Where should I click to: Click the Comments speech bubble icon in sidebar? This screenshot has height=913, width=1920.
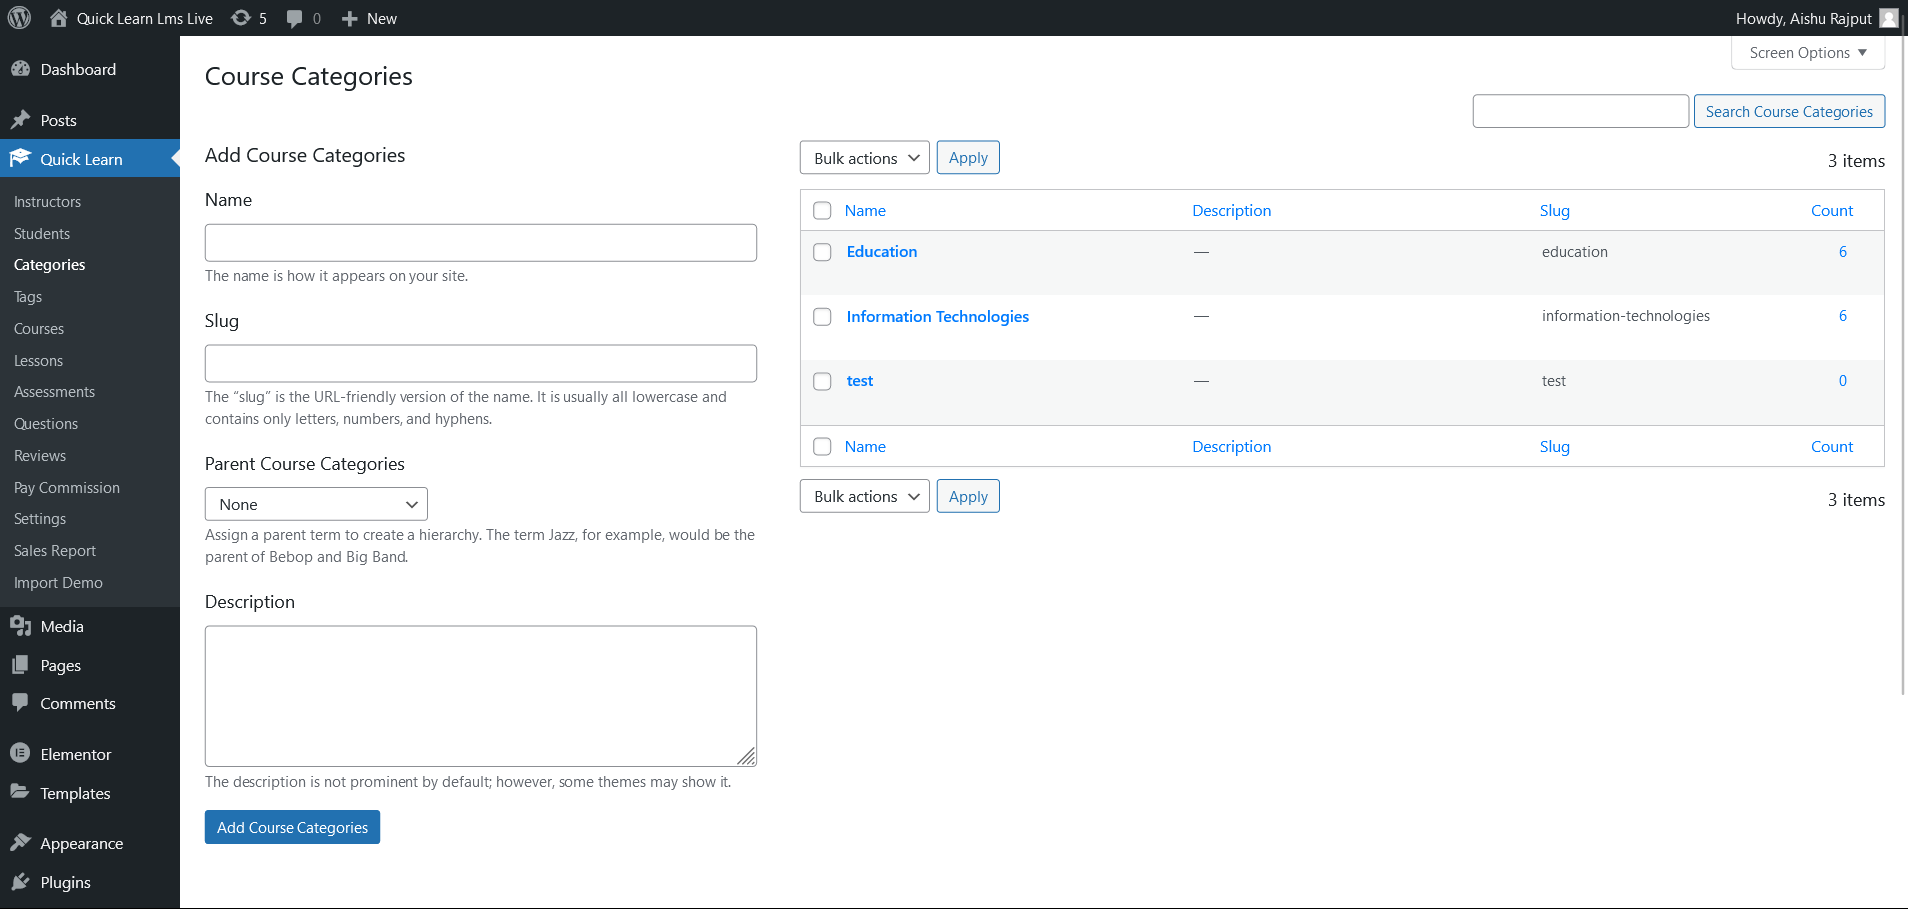20,703
